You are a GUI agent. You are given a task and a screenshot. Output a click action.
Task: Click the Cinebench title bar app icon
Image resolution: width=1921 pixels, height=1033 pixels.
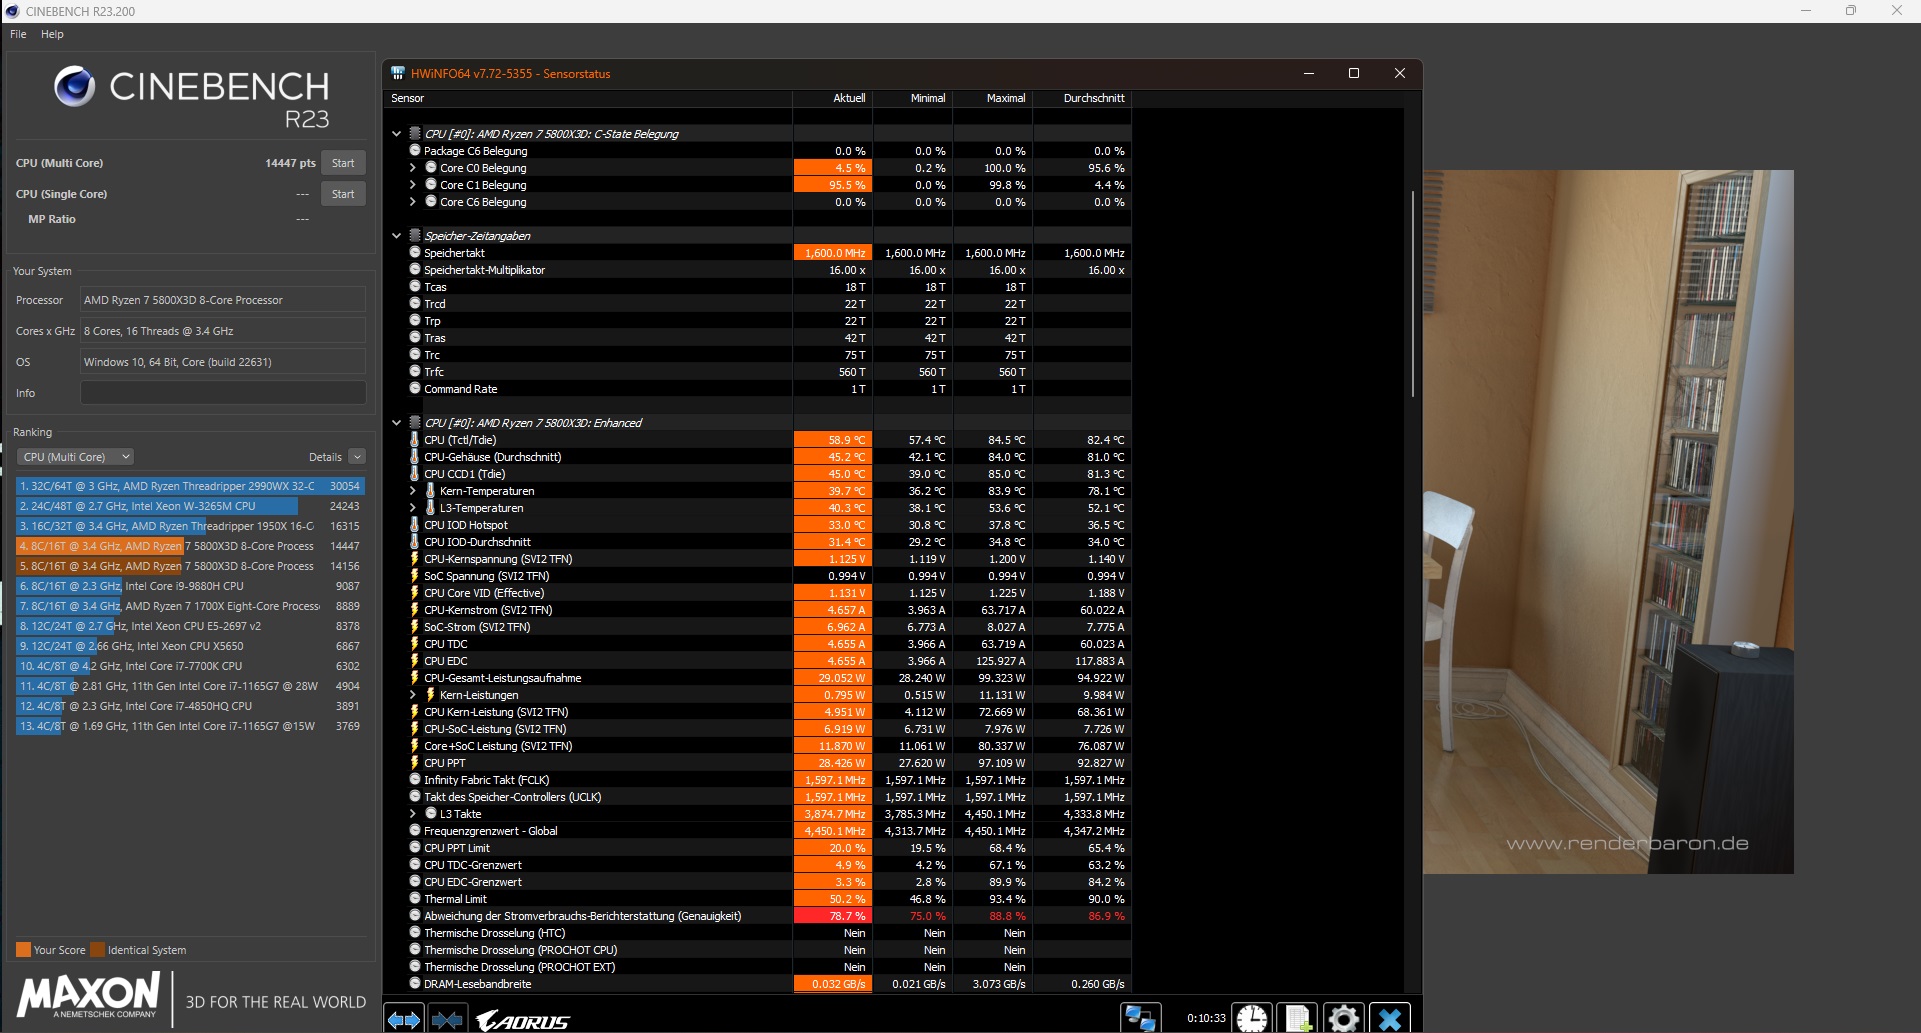pyautogui.click(x=12, y=11)
